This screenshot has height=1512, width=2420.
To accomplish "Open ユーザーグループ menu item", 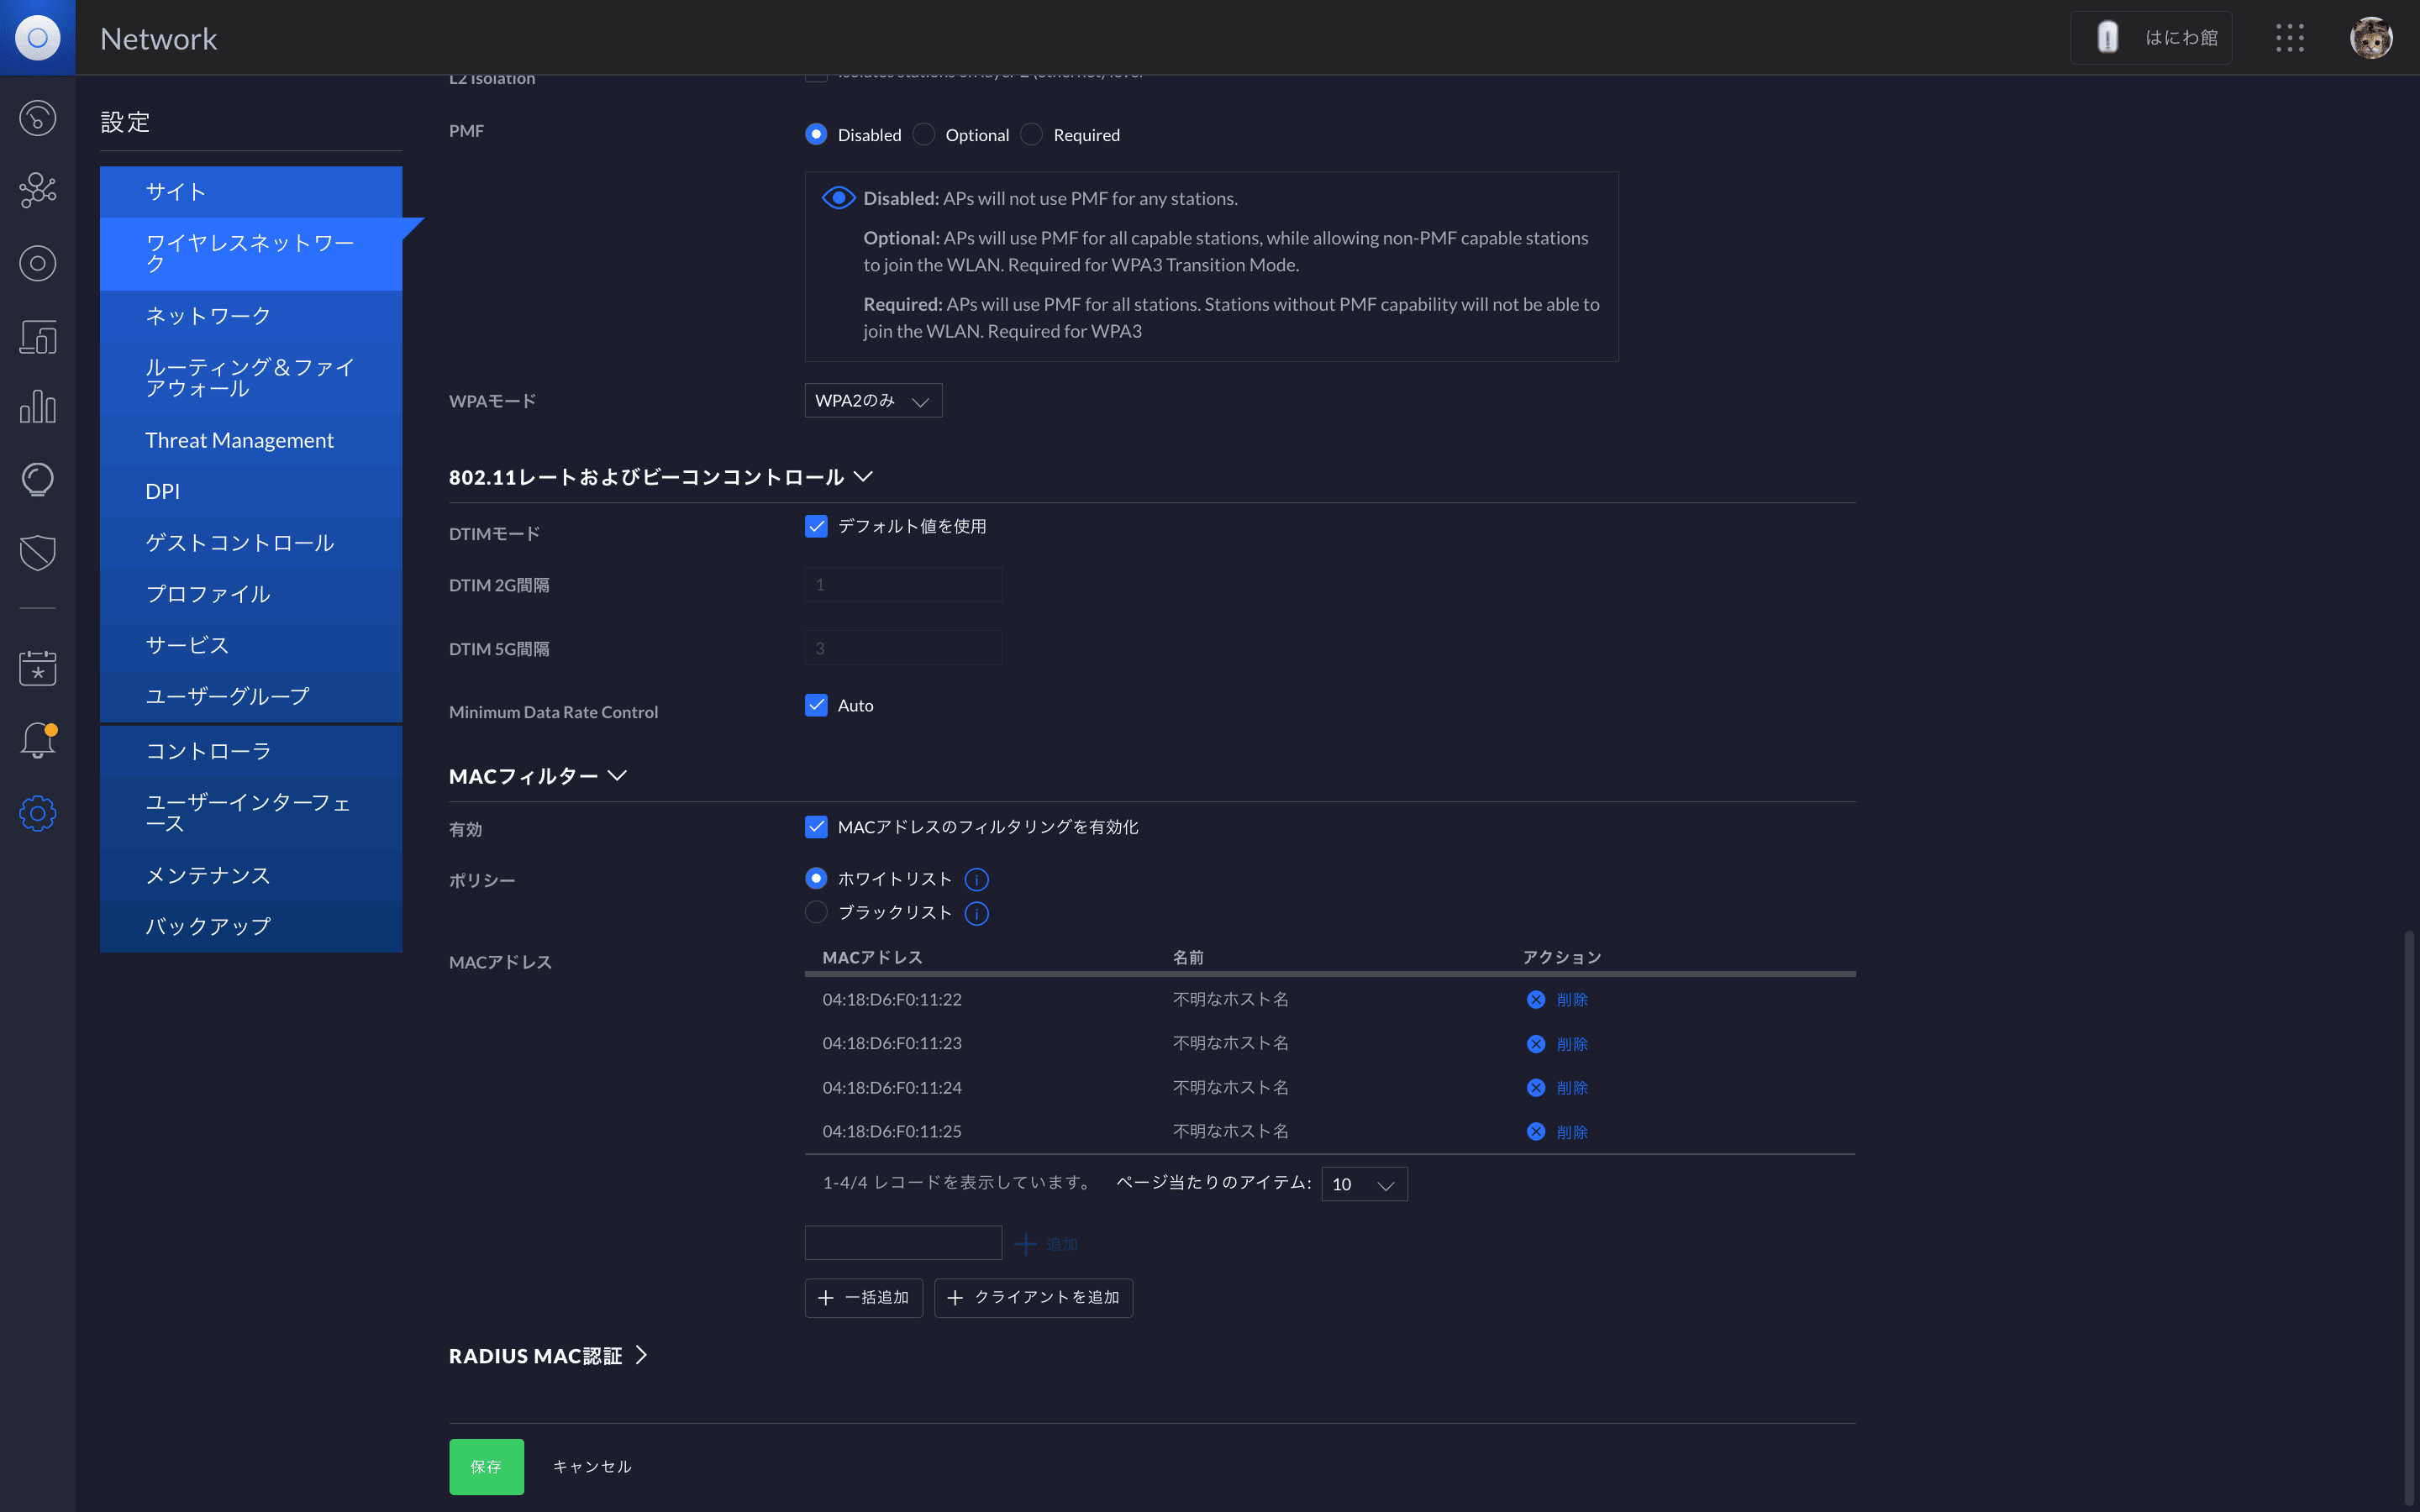I will click(251, 696).
